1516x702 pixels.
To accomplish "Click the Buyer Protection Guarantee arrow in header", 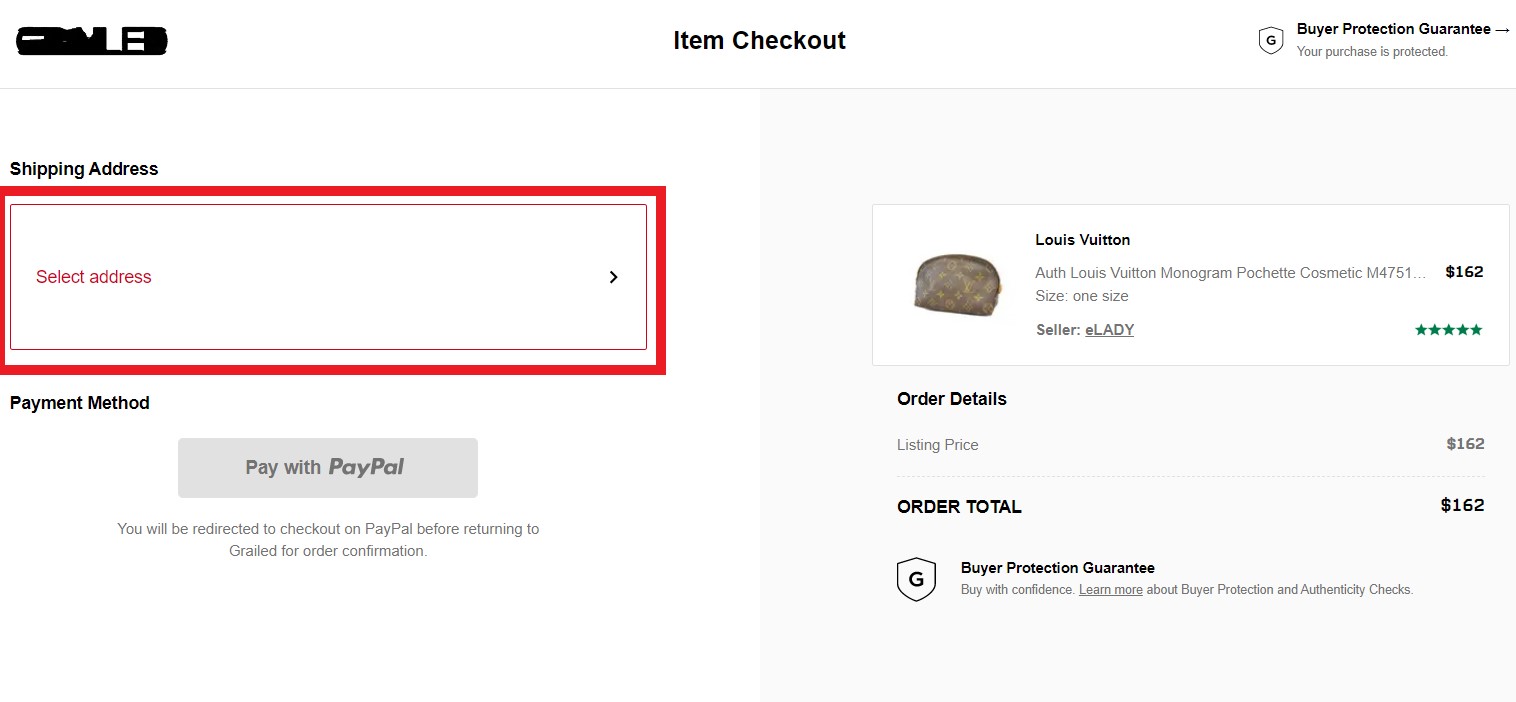I will point(1502,29).
